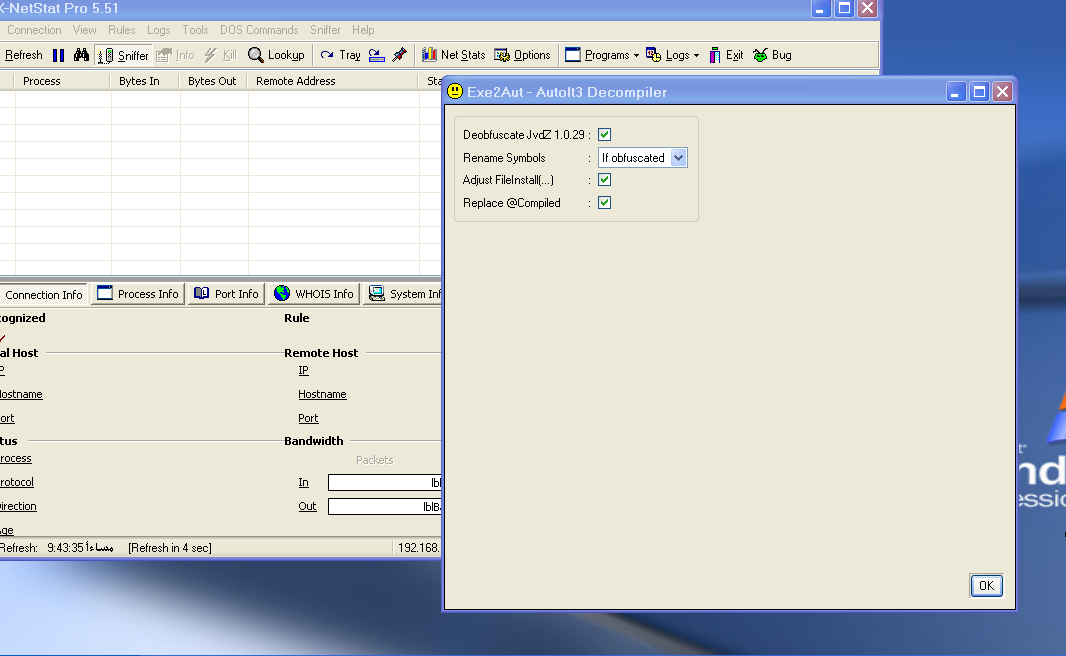Screen dimensions: 1066x656
Task: Click the pause icon in the toolbar
Action: click(58, 55)
